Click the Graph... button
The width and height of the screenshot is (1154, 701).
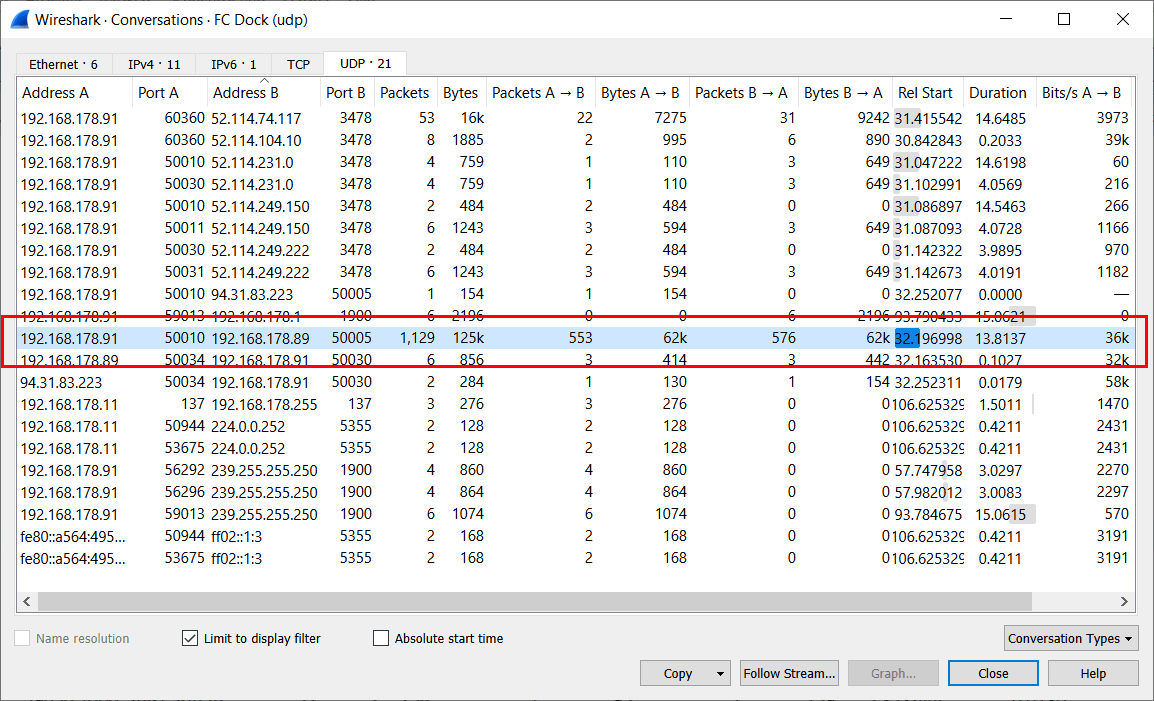(893, 673)
